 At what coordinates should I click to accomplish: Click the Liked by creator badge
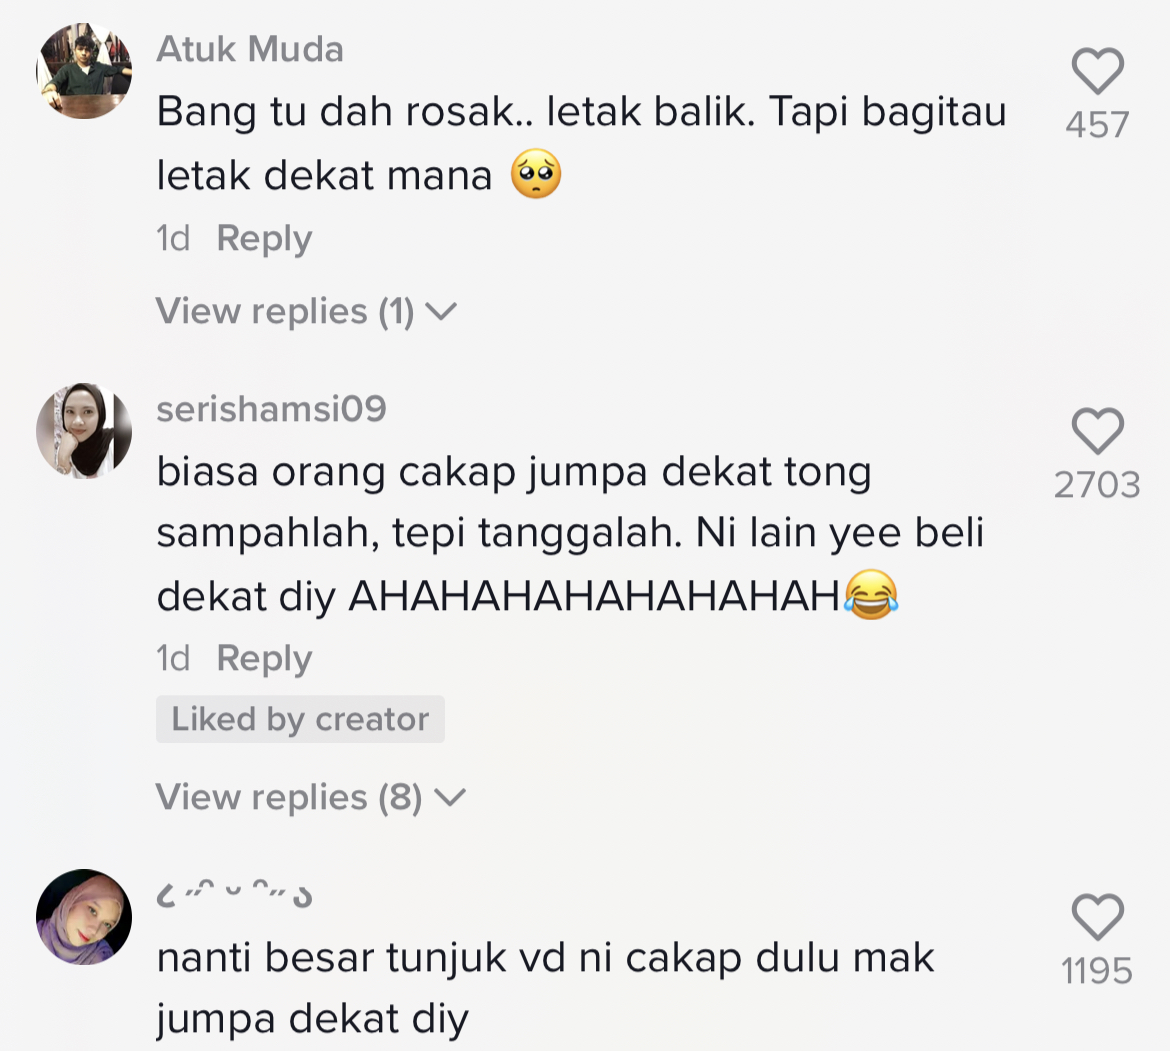pos(300,719)
